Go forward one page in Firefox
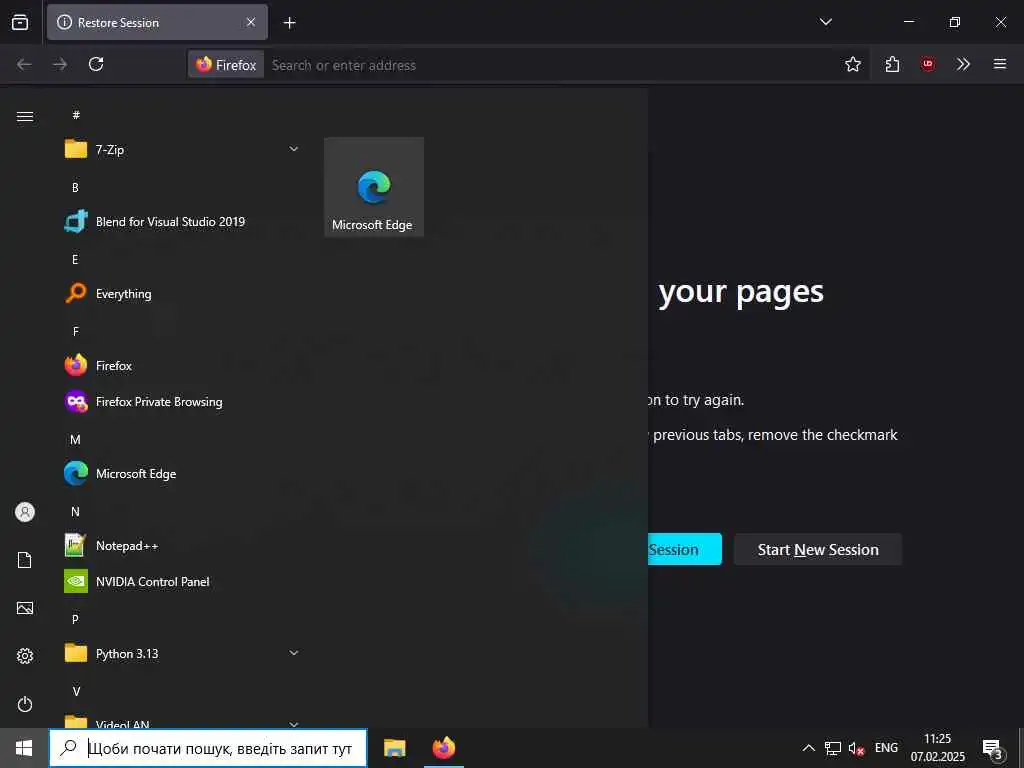Viewport: 1024px width, 768px height. pos(60,64)
